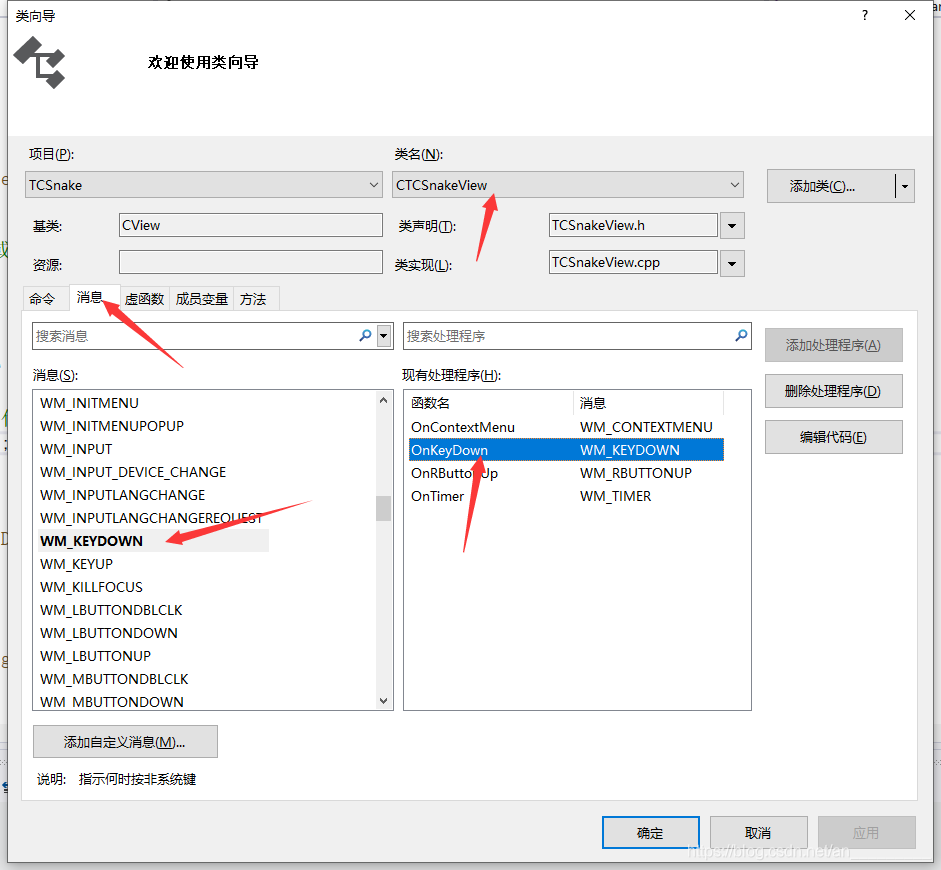Viewport: 941px width, 870px height.
Task: Select WM_LBUTTONDBLCLK message
Action: pyautogui.click(x=111, y=610)
